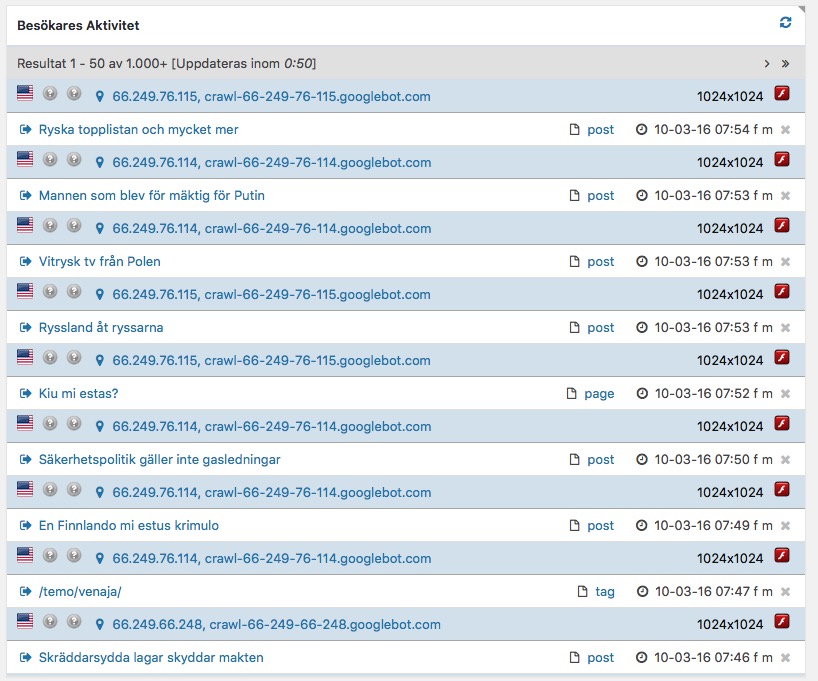The width and height of the screenshot is (818, 681).
Task: Jump to last results page double arrow
Action: [785, 64]
